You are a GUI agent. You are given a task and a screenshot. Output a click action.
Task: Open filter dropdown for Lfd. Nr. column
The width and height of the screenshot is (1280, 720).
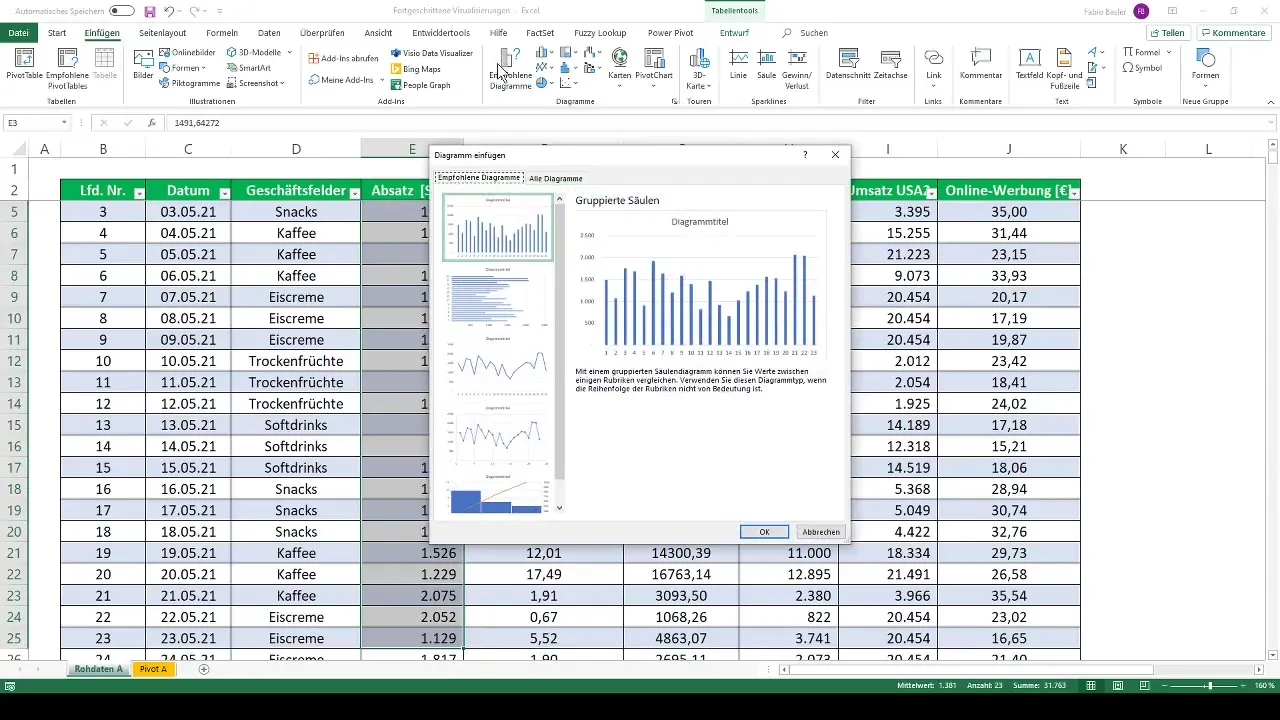tap(139, 192)
